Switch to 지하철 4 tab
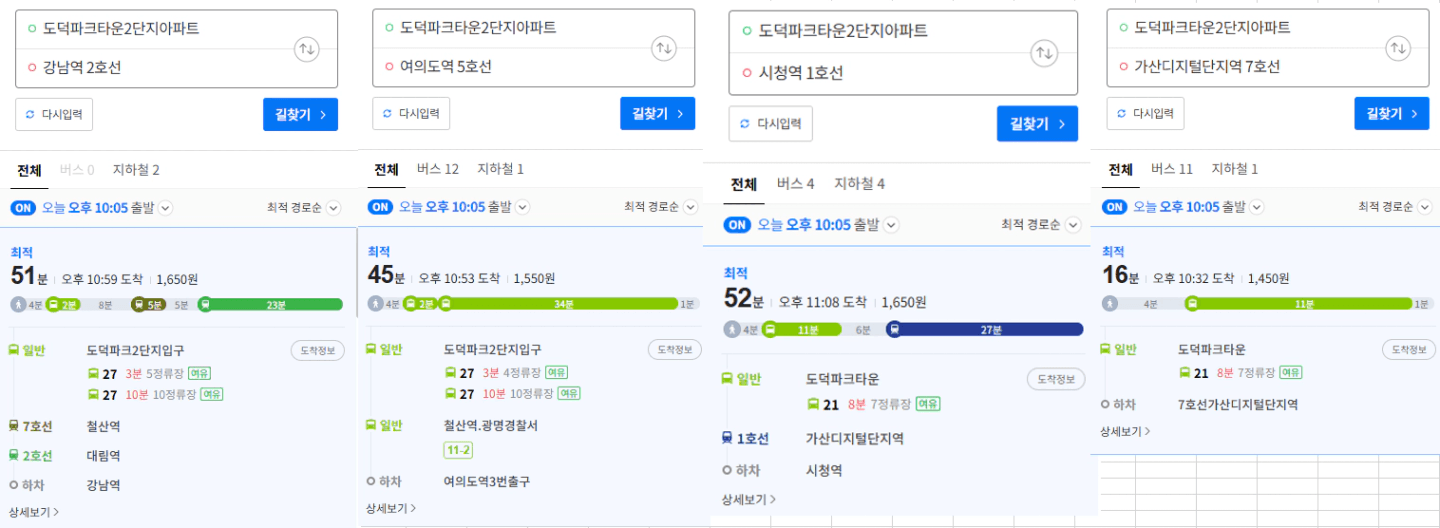Image resolution: width=1440 pixels, height=528 pixels. coord(860,184)
